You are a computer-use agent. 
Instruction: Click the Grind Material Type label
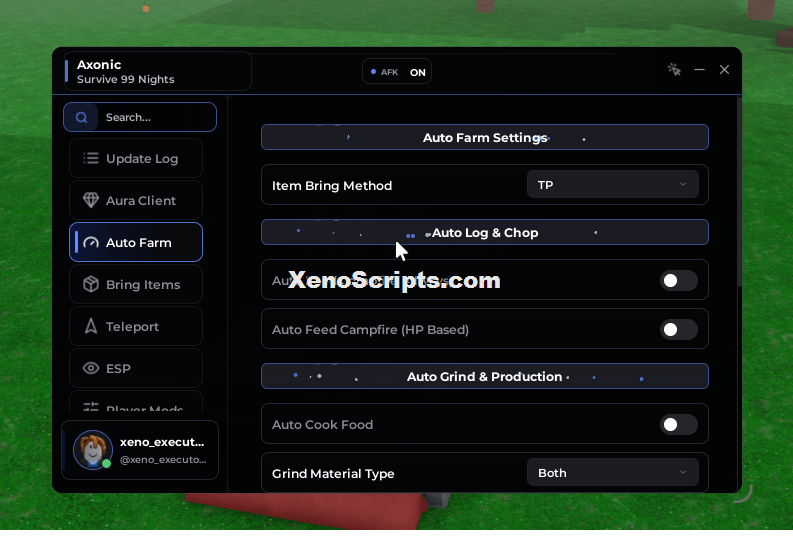[333, 473]
